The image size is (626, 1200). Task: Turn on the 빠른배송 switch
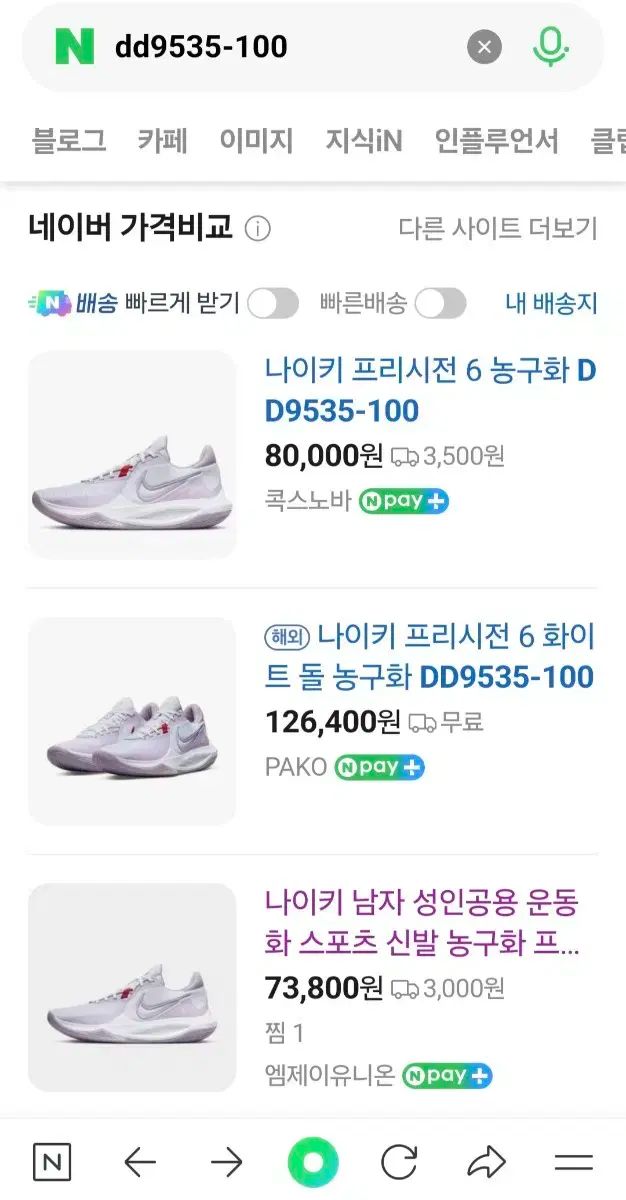441,303
